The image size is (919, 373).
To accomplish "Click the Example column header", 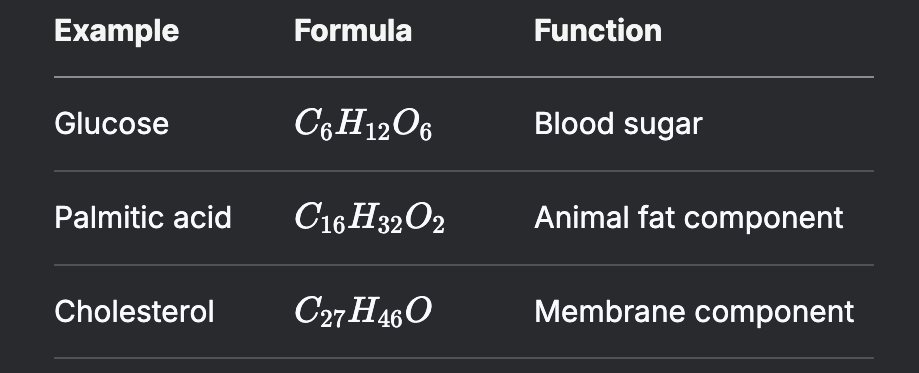I will 117,30.
